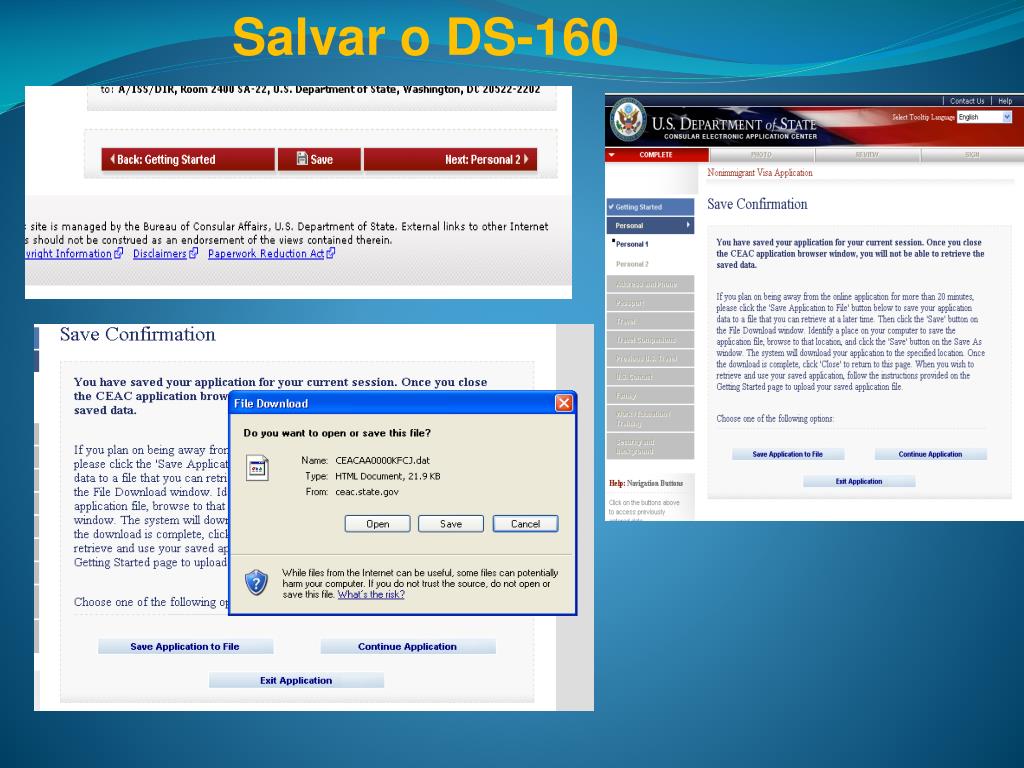The width and height of the screenshot is (1024, 768).
Task: Click the floppy disk icon on Save
Action: [302, 159]
